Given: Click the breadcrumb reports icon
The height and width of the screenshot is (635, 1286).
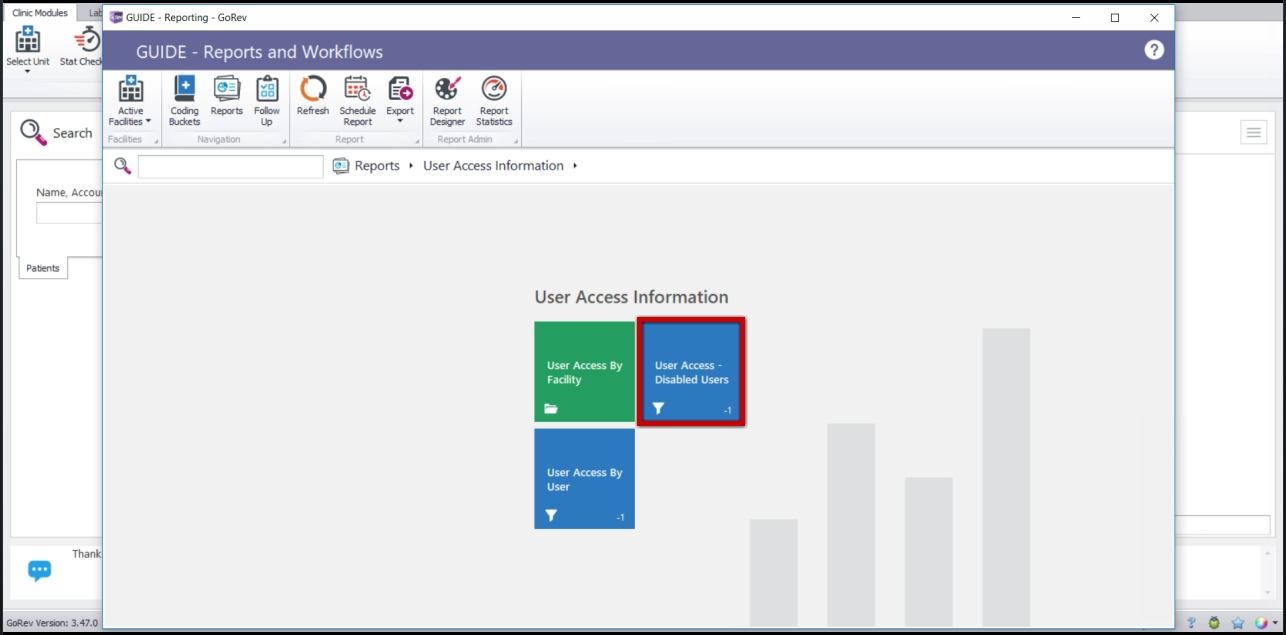Looking at the screenshot, I should click(x=340, y=166).
